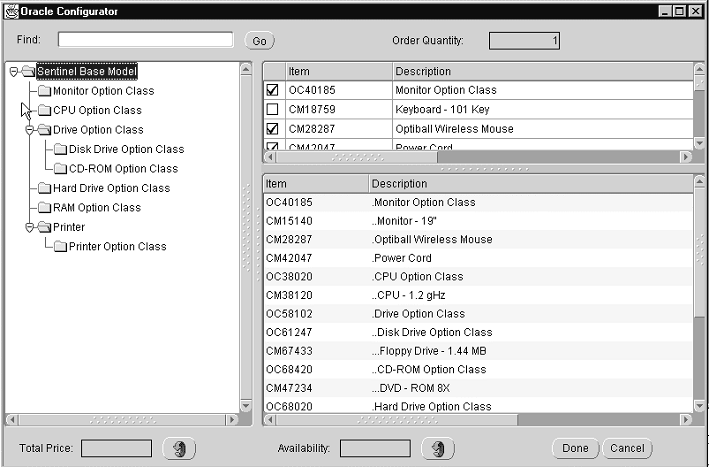Uncheck the CM28287 Optiball Wireless Mouse checkbox

[272, 129]
